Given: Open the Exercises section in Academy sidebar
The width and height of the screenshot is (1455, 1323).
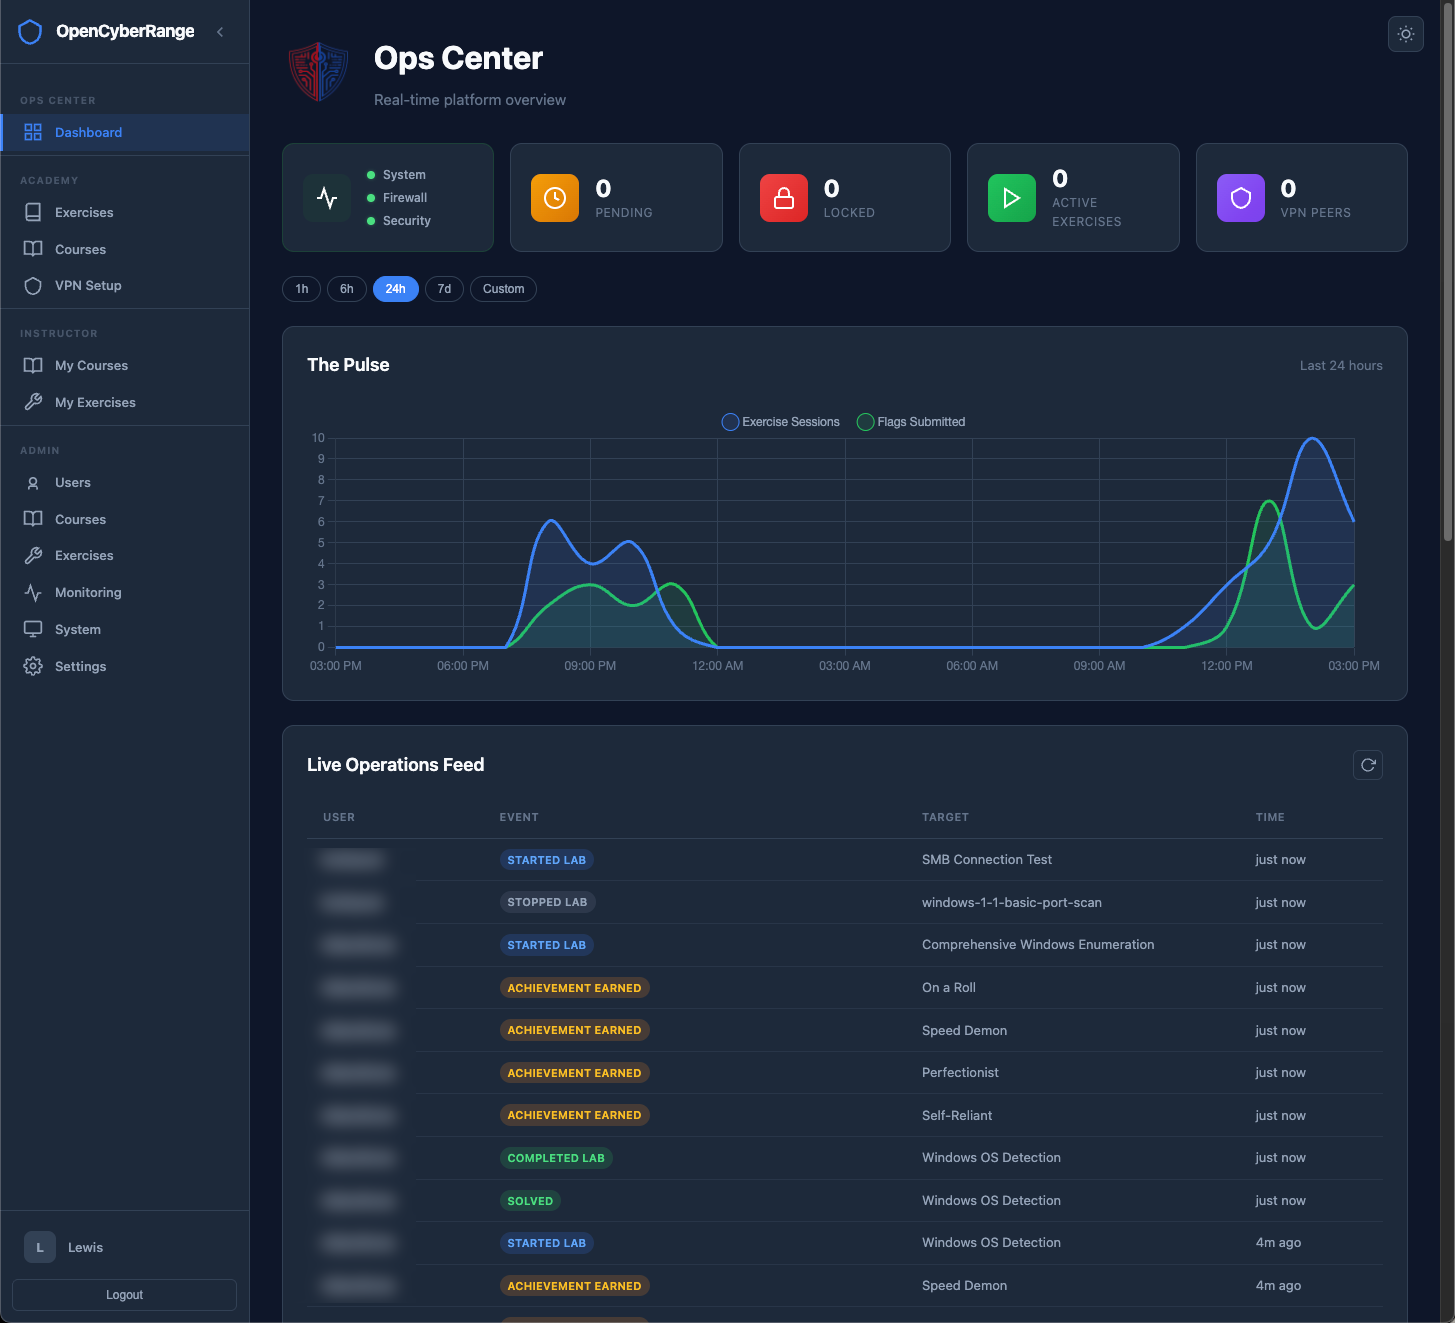Looking at the screenshot, I should click(84, 212).
